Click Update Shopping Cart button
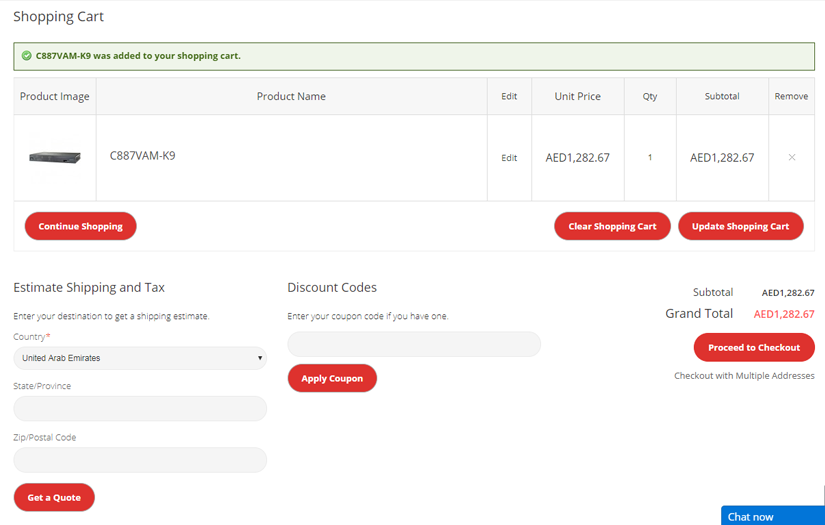This screenshot has width=825, height=525. click(x=740, y=226)
